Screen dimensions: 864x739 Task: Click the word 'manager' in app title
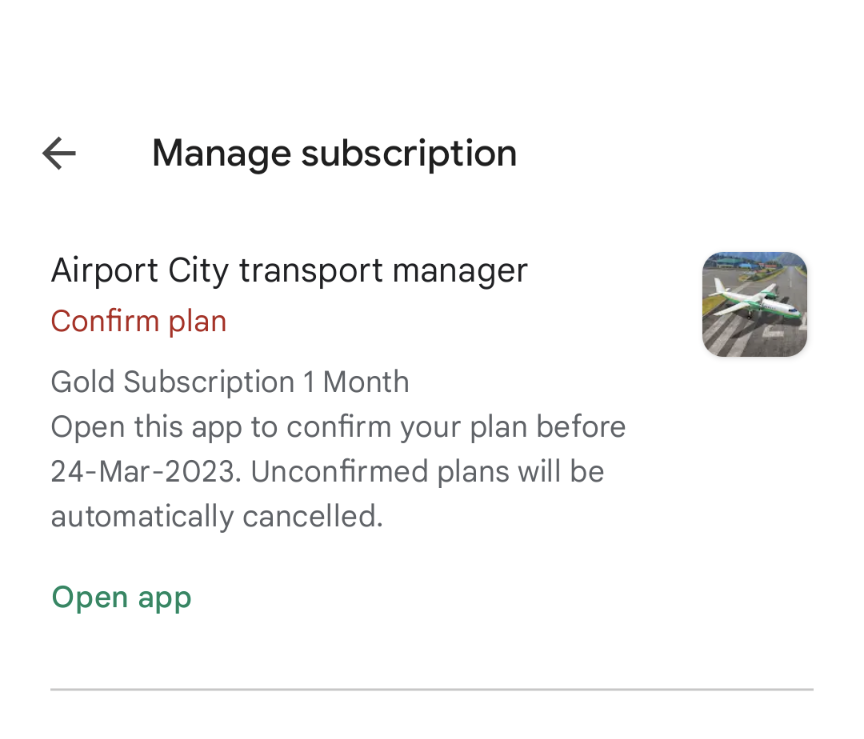460,272
